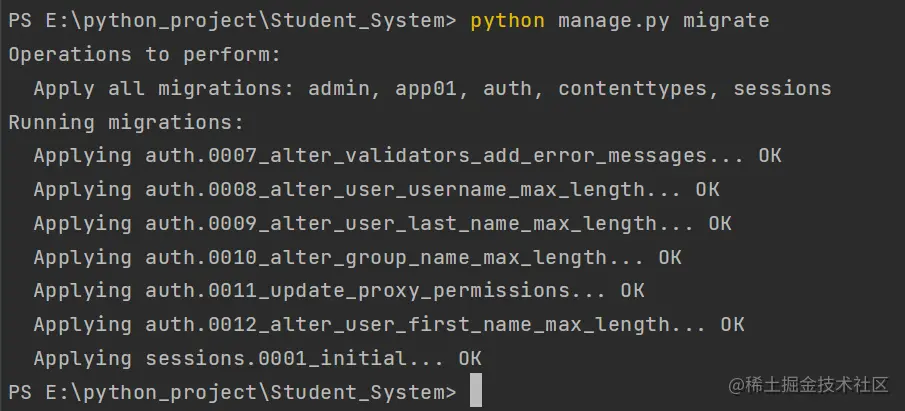Click the auth.0007_alter_validators_add_error_messages migration text
The image size is (905, 411).
click(x=426, y=156)
